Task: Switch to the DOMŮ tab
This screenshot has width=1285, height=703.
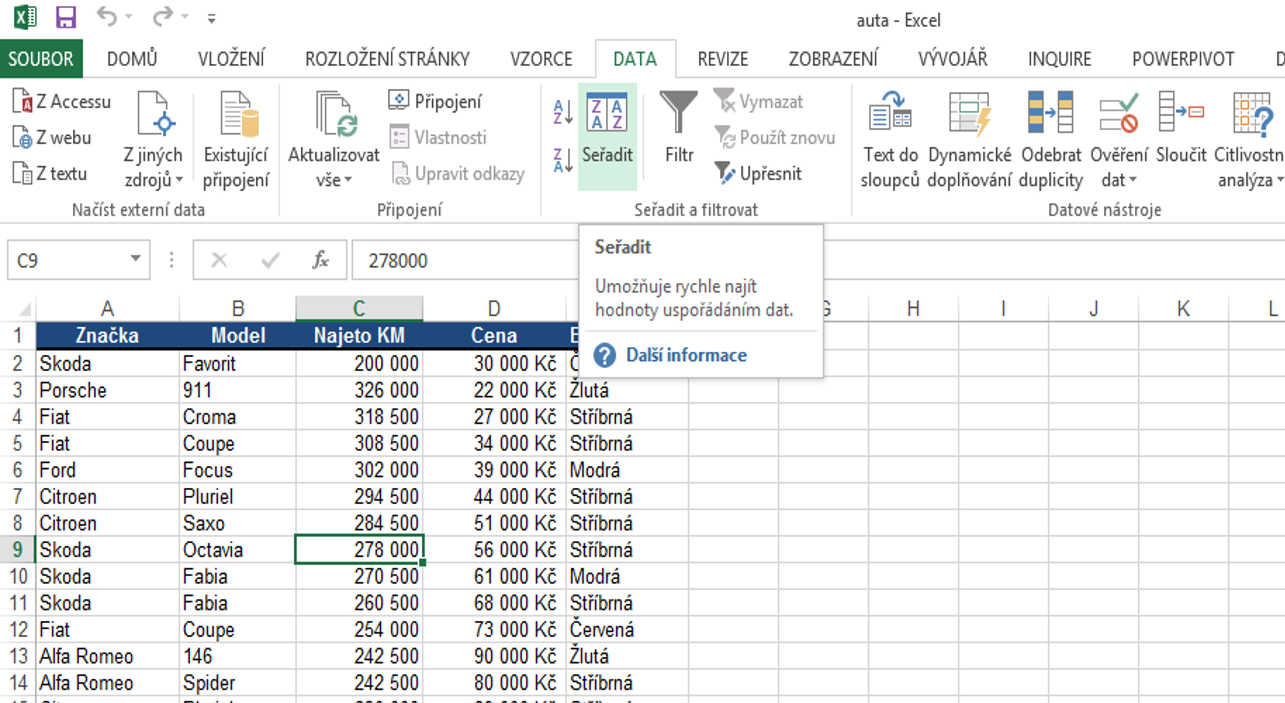Action: point(132,59)
